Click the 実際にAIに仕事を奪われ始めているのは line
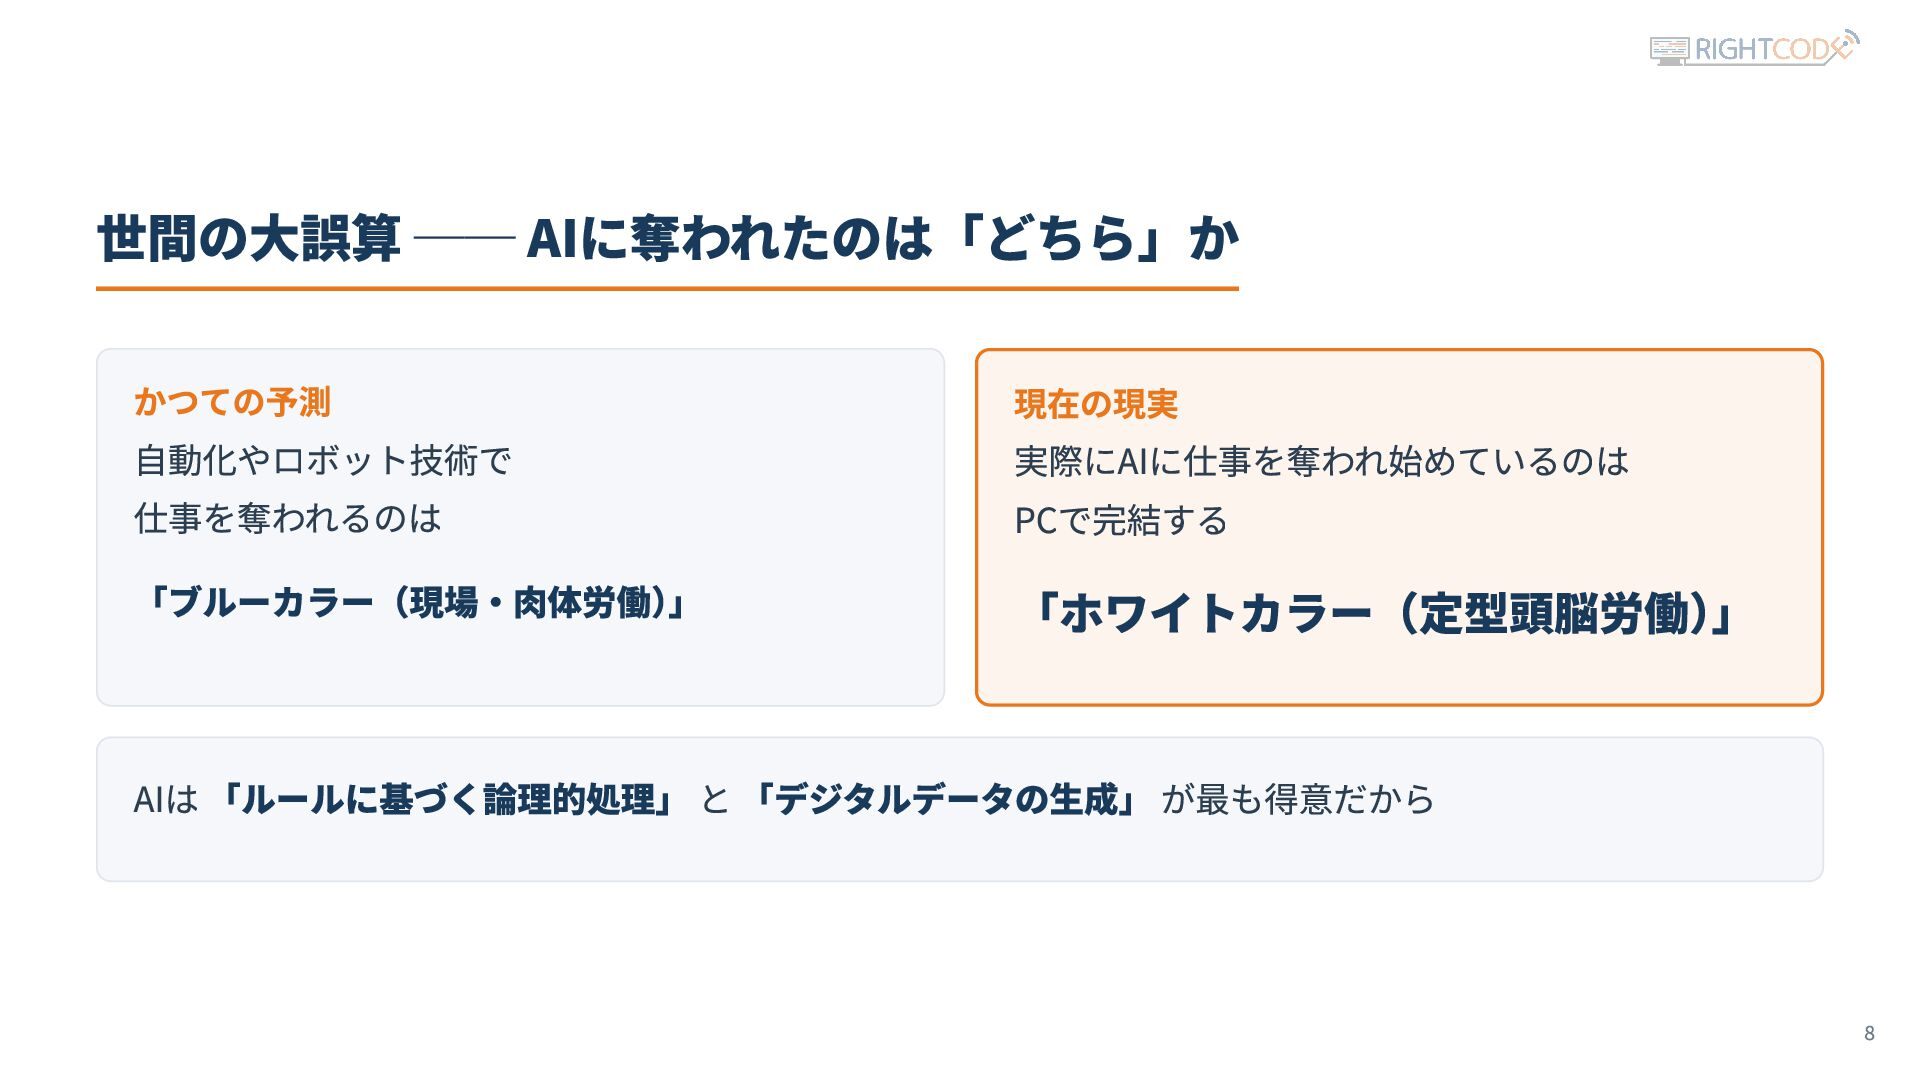1920x1080 pixels. point(1322,462)
